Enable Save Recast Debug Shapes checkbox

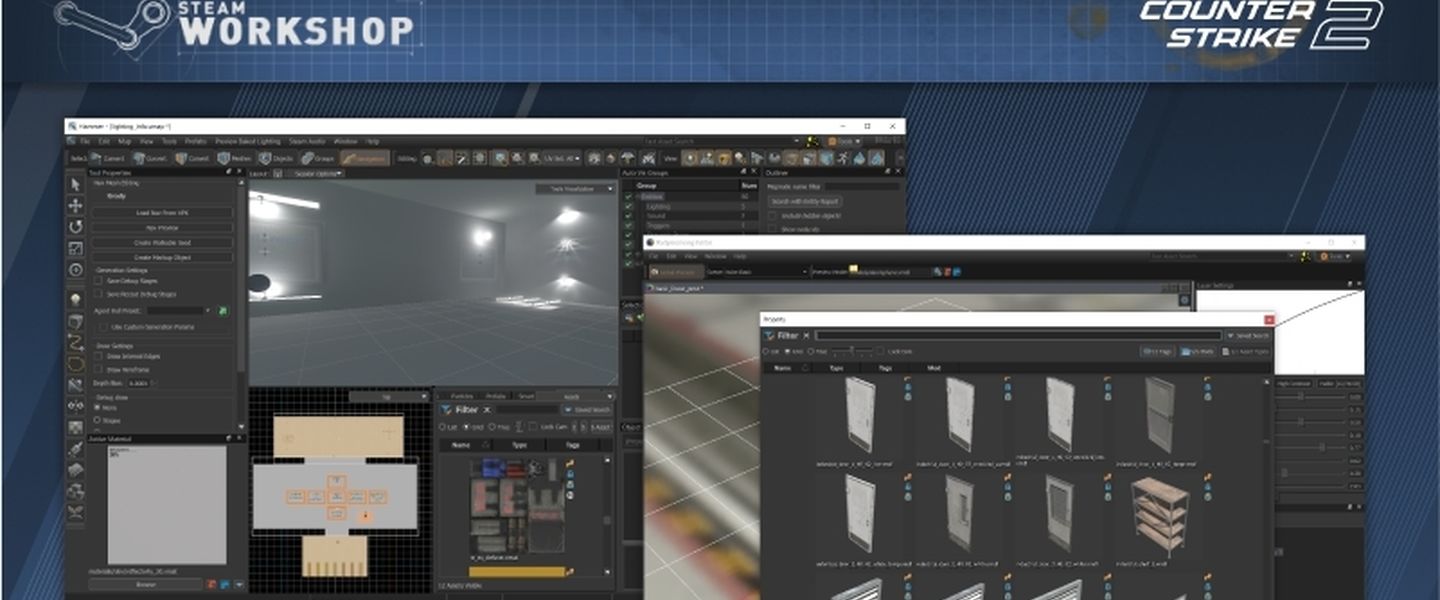[x=98, y=294]
